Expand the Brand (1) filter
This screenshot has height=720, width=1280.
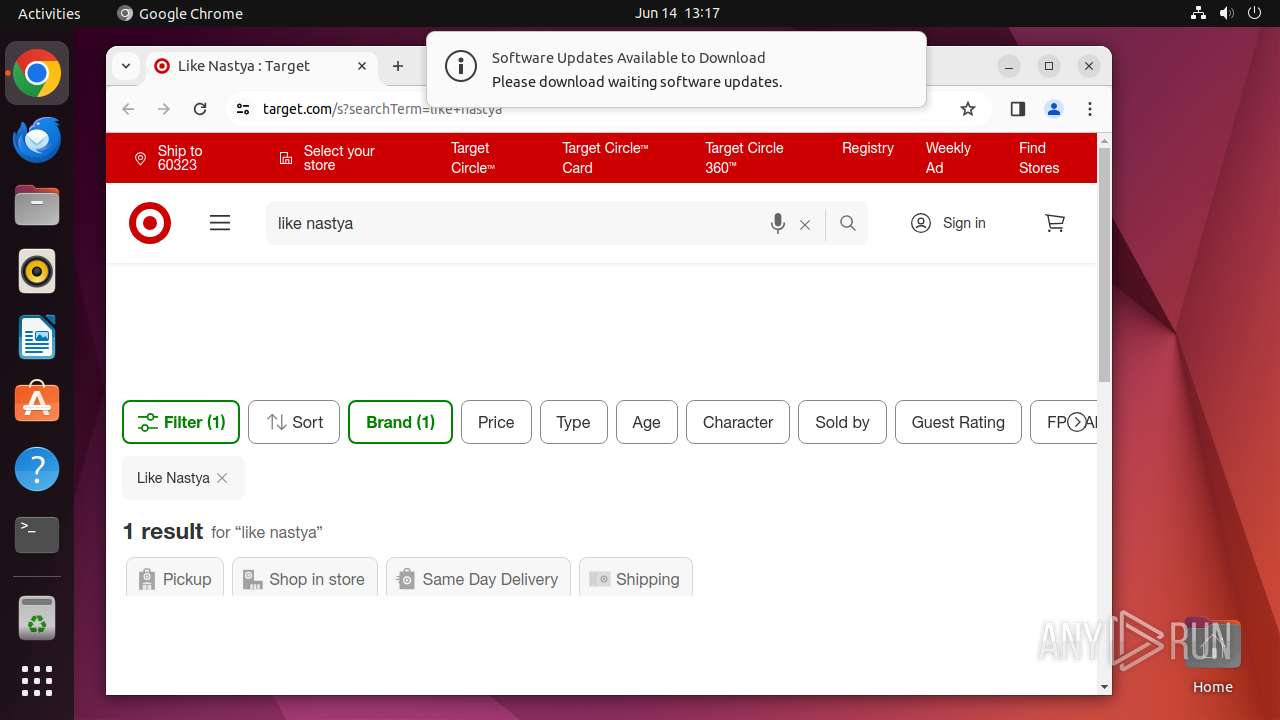pyautogui.click(x=400, y=422)
